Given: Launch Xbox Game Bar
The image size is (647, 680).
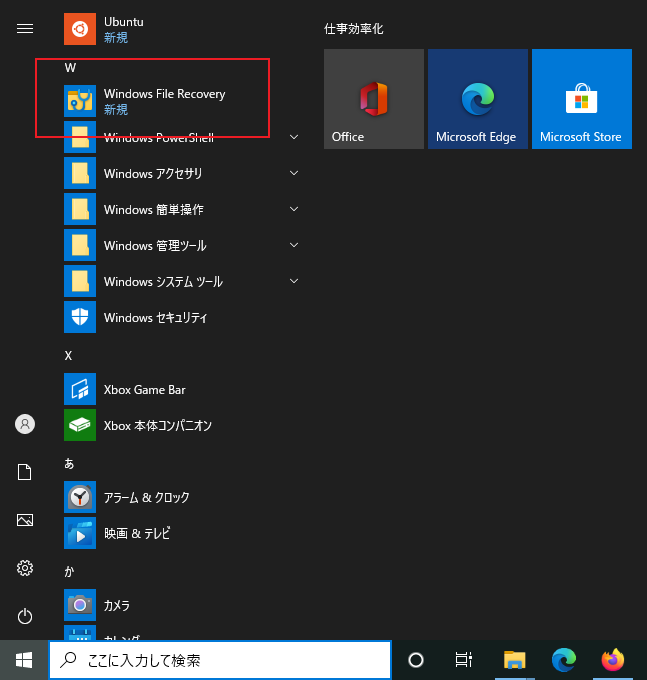Looking at the screenshot, I should click(x=144, y=390).
